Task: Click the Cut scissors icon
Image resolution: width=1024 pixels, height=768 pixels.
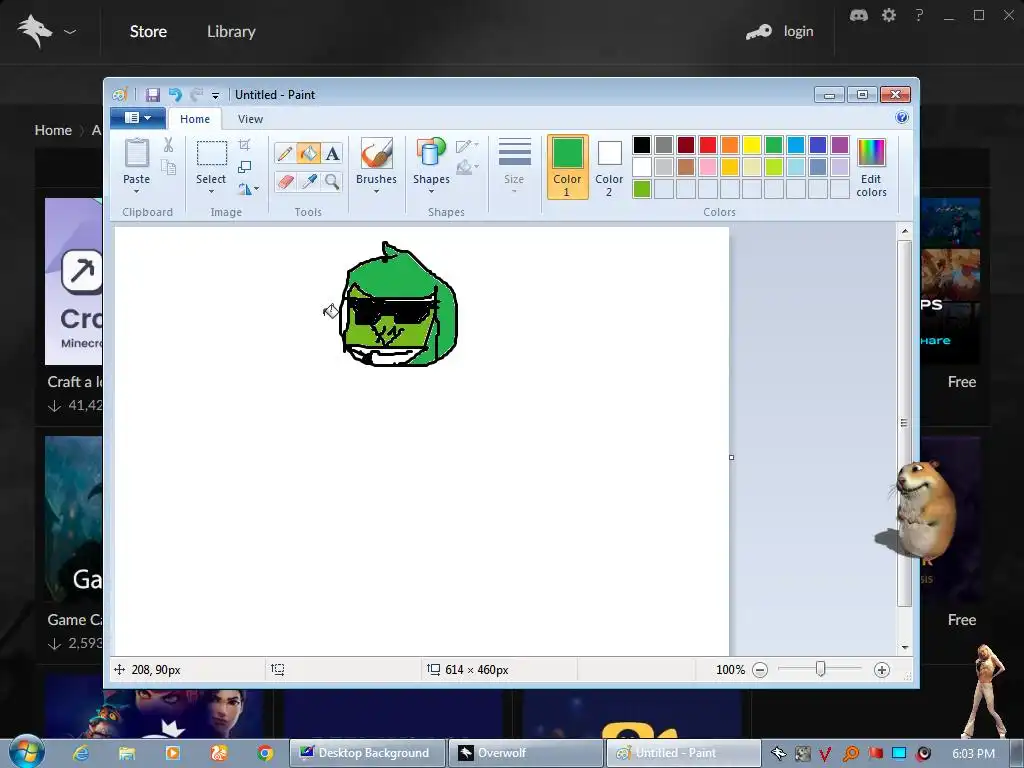Action: click(x=168, y=145)
